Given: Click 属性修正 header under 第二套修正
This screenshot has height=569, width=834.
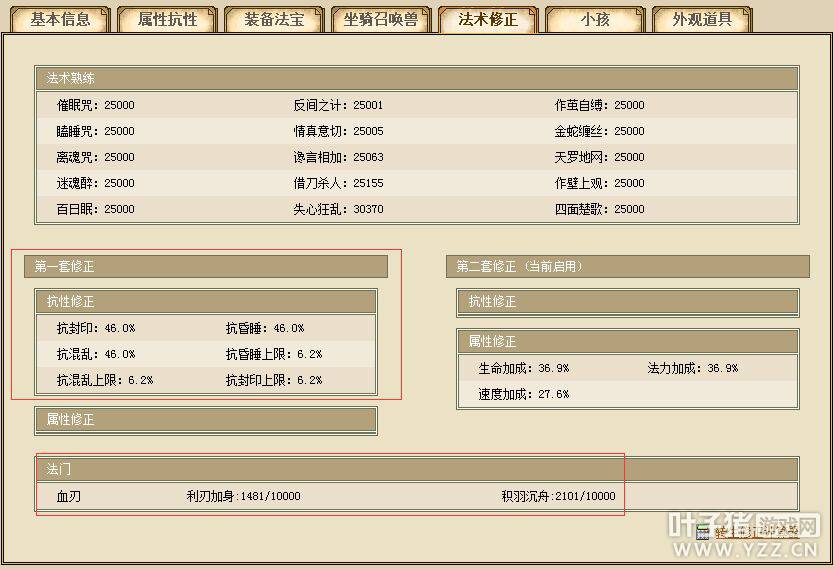Looking at the screenshot, I should tap(627, 342).
